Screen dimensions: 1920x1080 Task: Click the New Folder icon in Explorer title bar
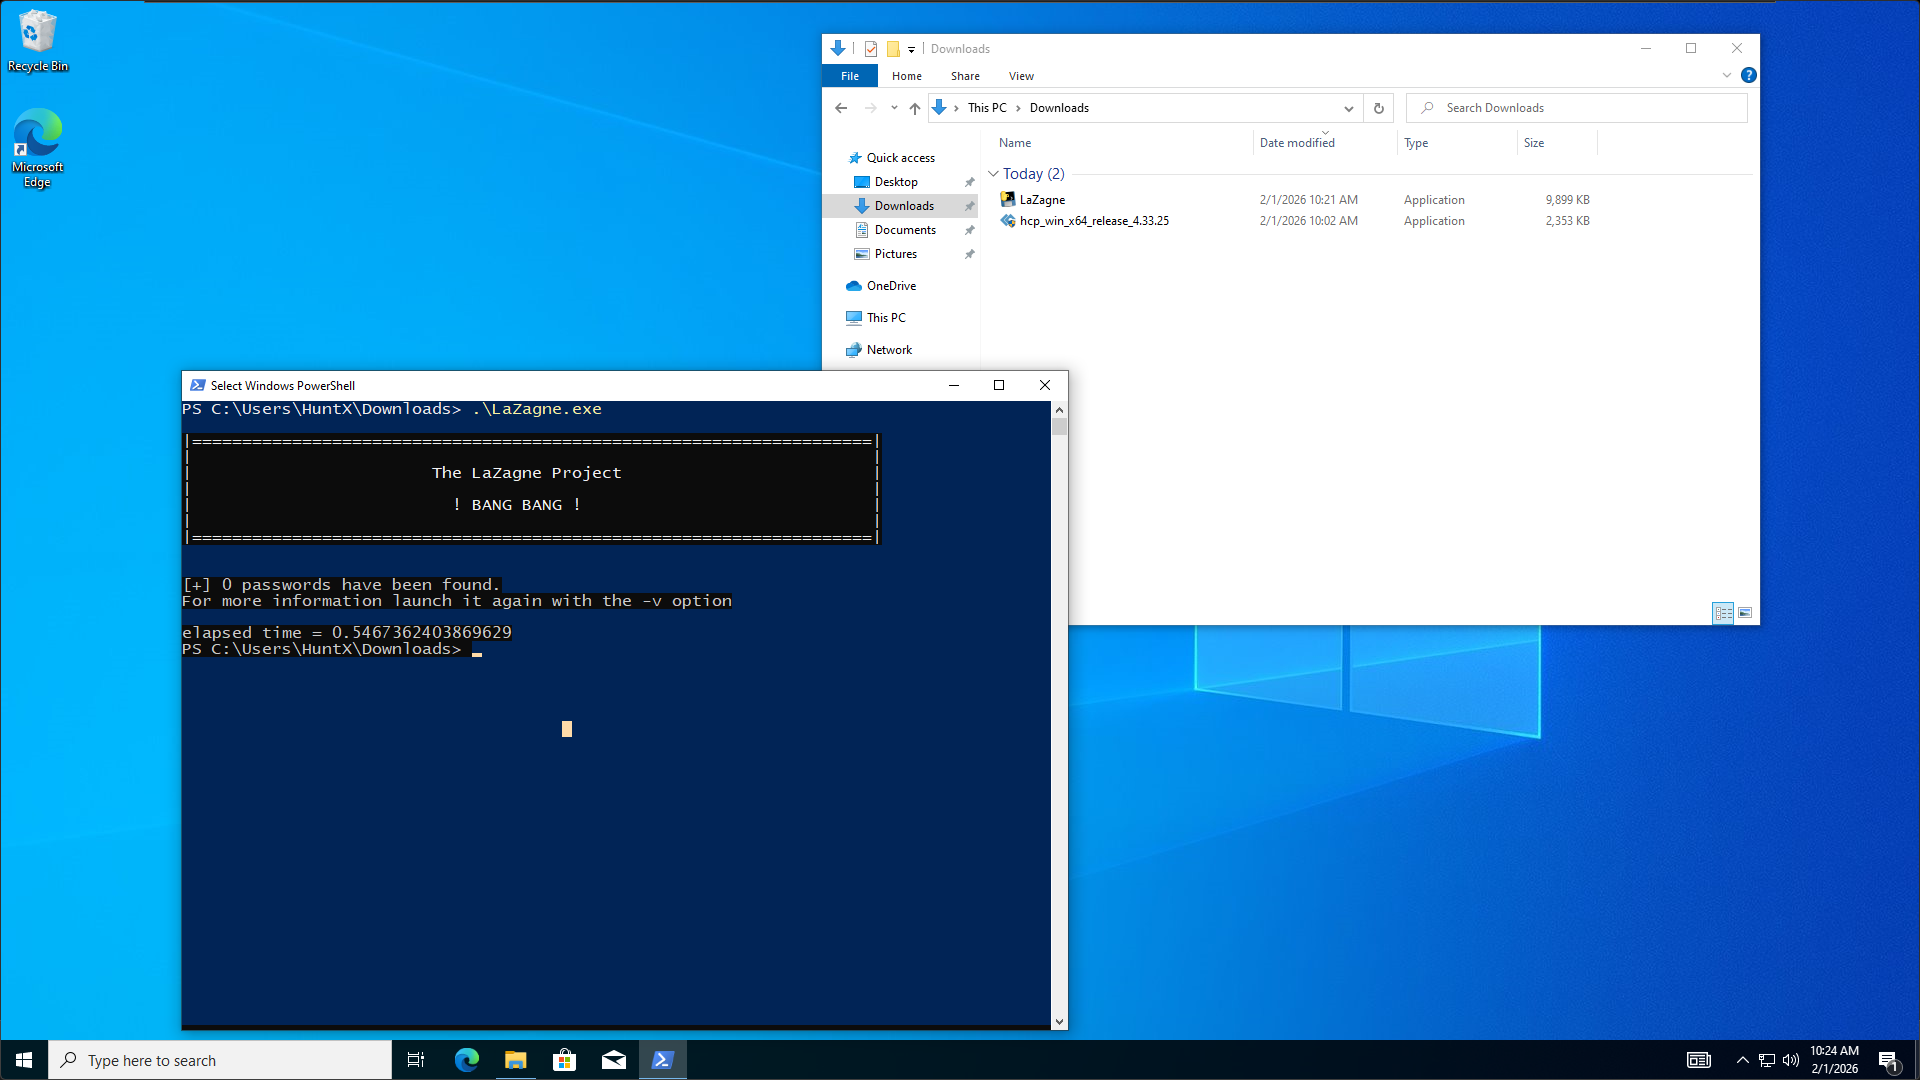(893, 49)
